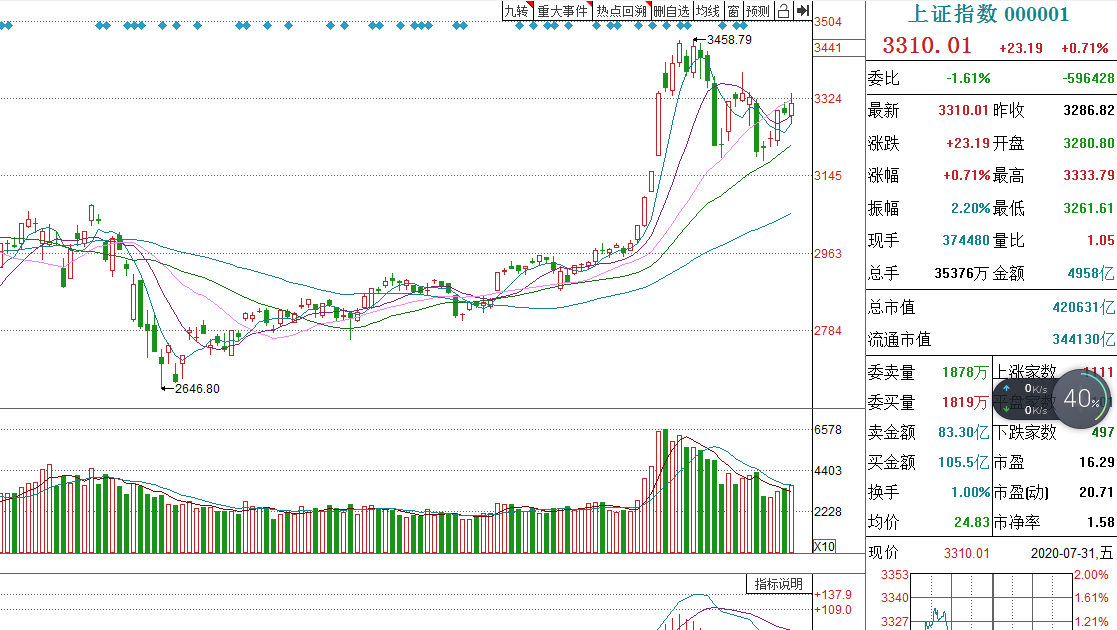Click the 委卖量 value 1878万

(x=966, y=372)
